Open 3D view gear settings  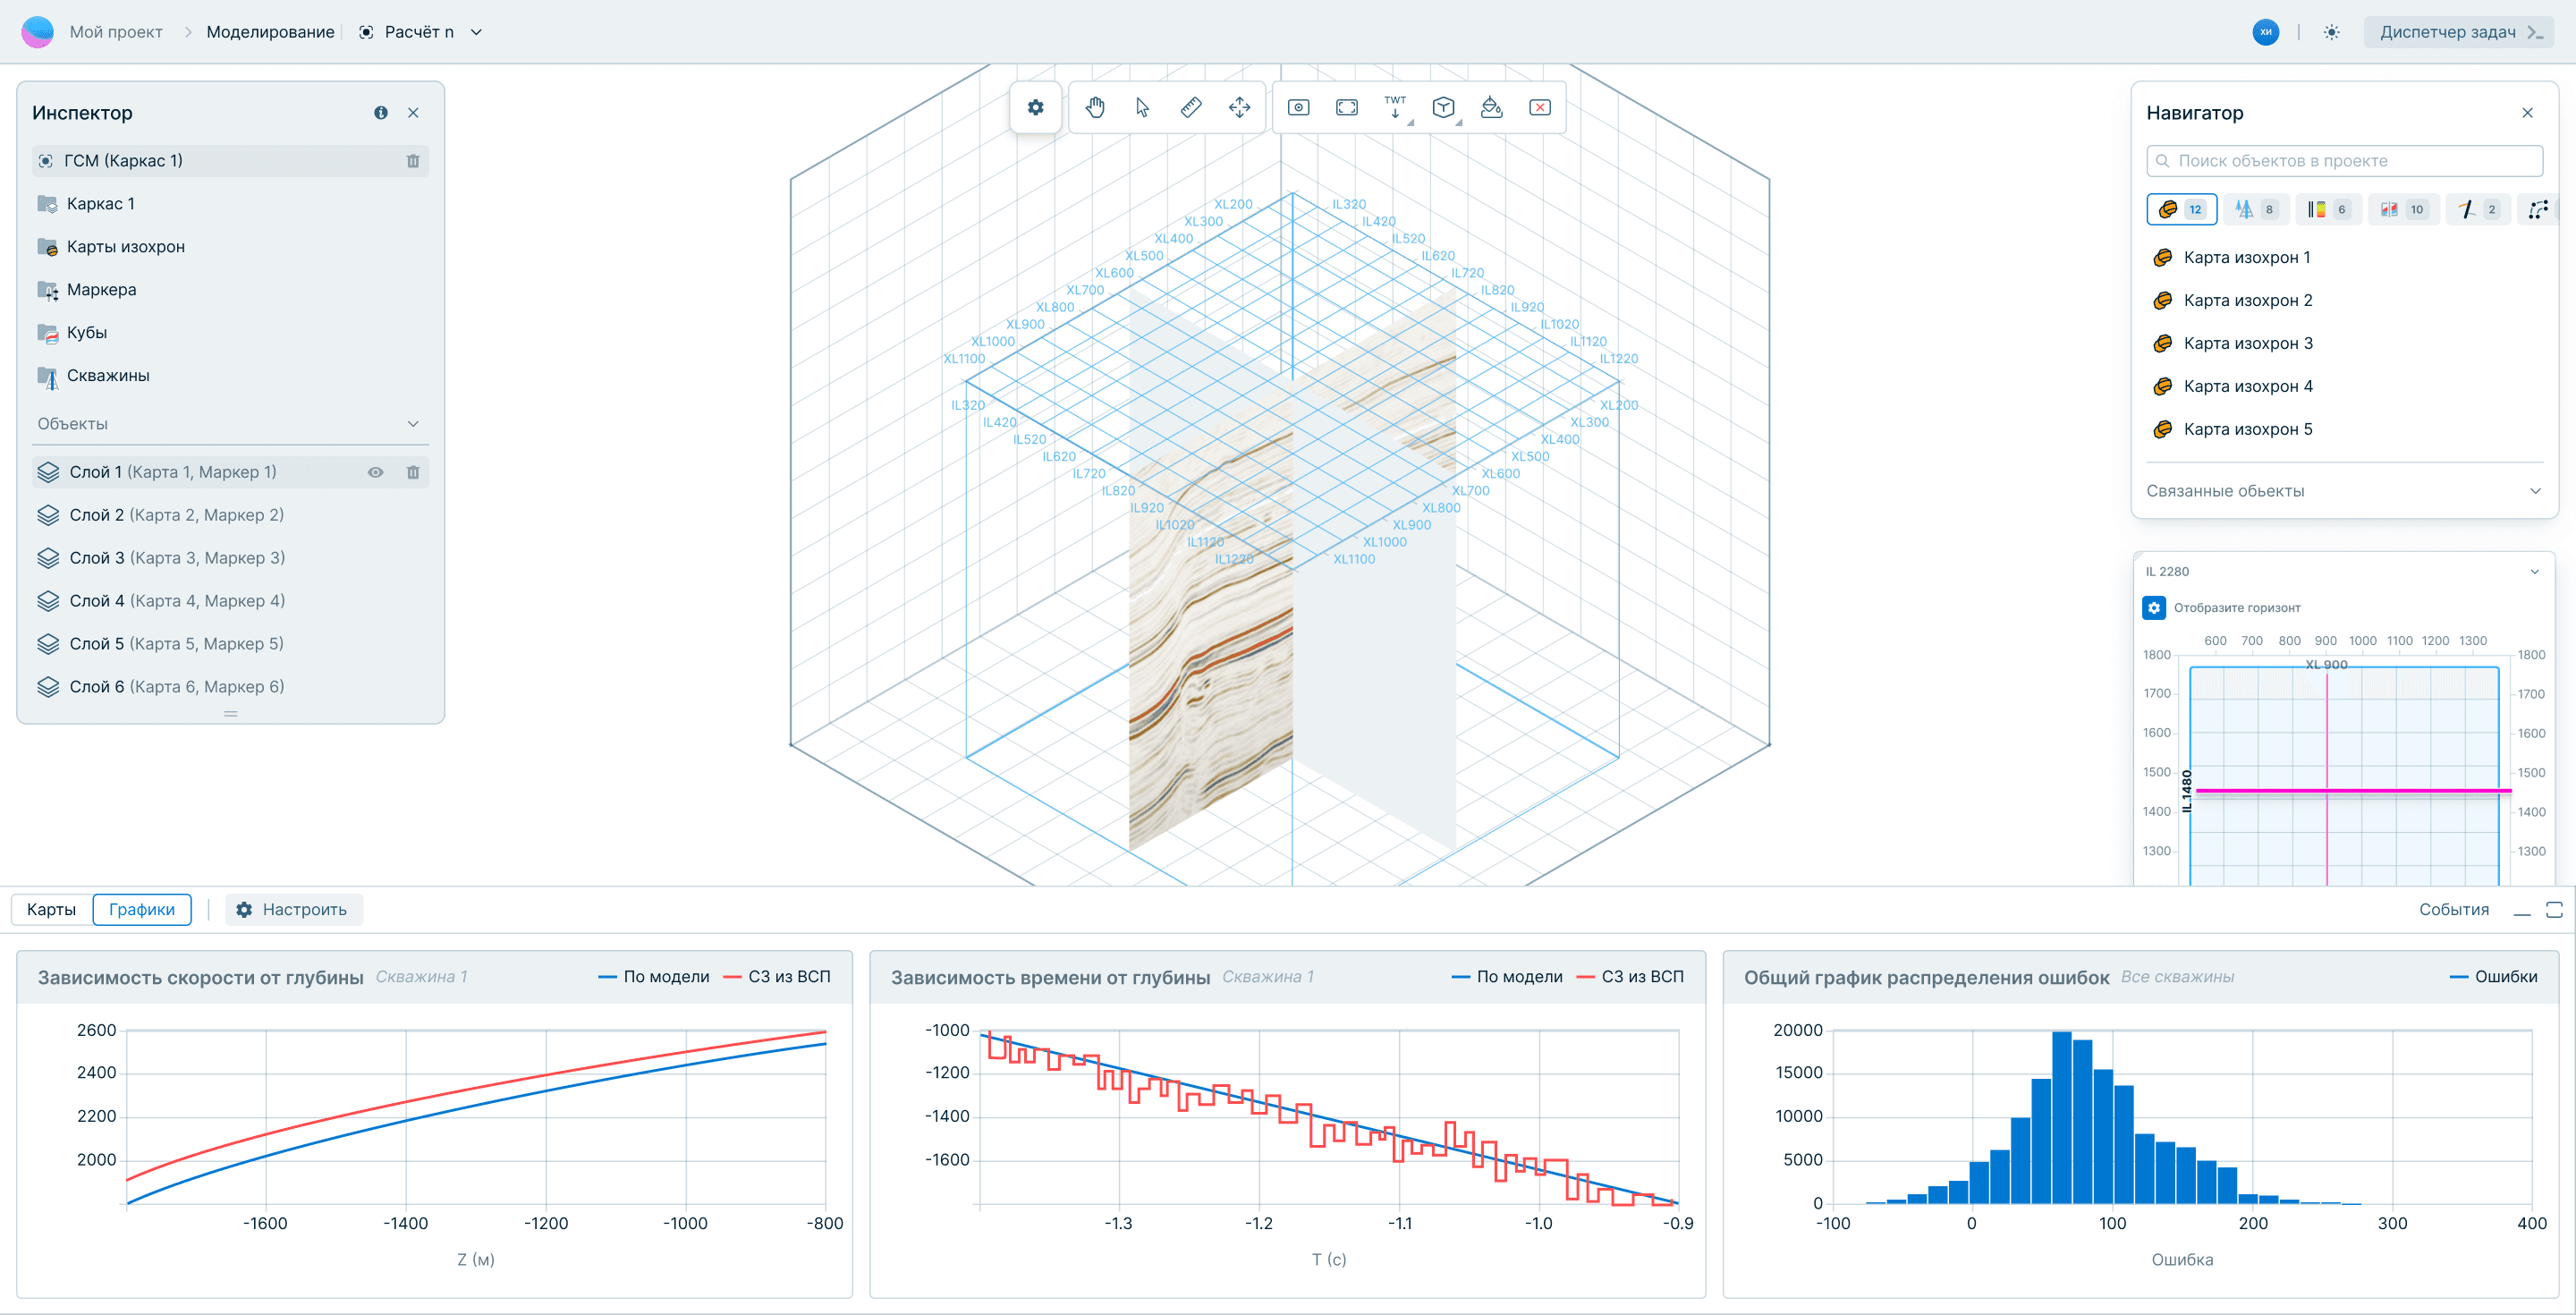pos(1035,108)
